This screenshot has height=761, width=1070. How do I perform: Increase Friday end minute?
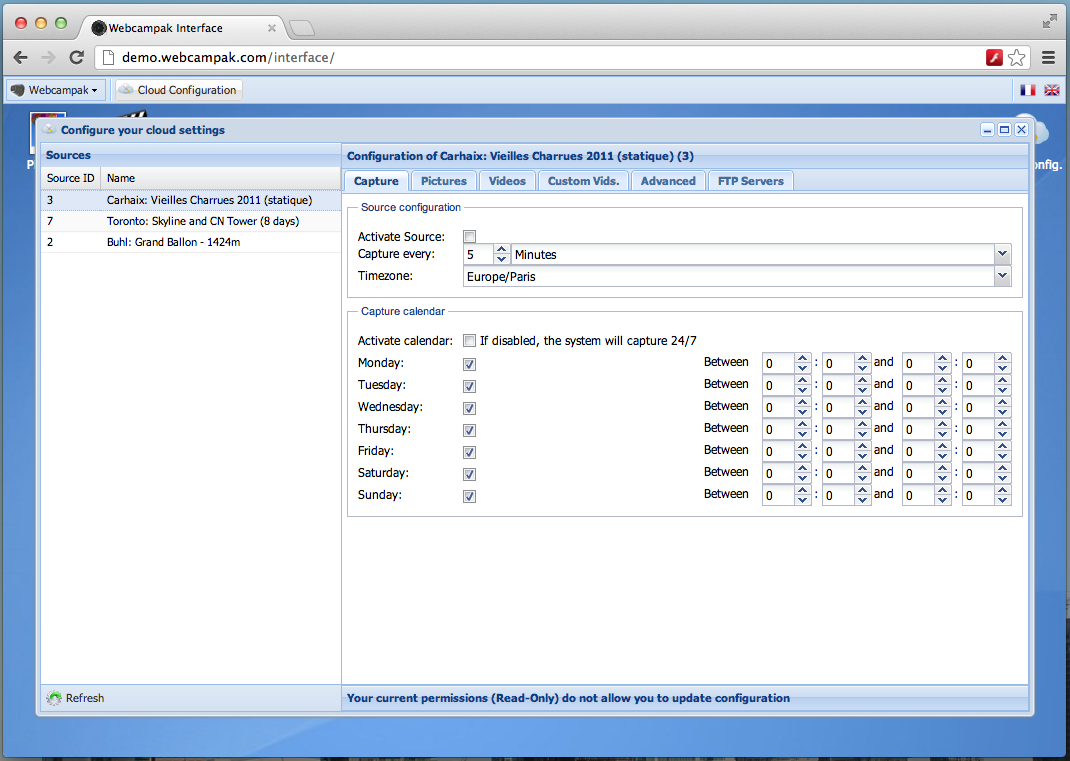click(x=1002, y=446)
